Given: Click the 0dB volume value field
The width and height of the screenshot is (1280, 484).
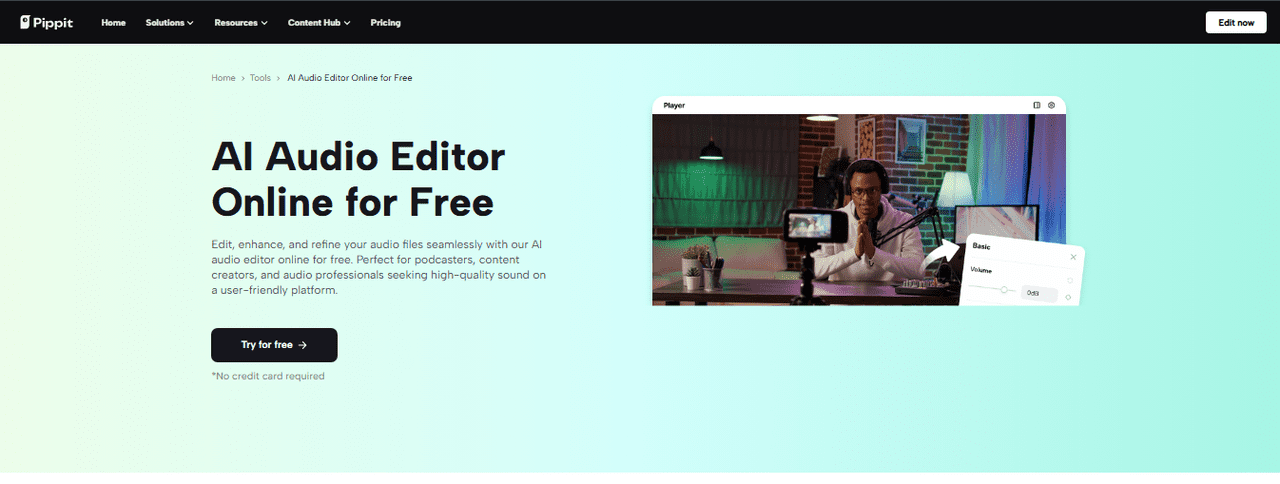Looking at the screenshot, I should point(1038,293).
